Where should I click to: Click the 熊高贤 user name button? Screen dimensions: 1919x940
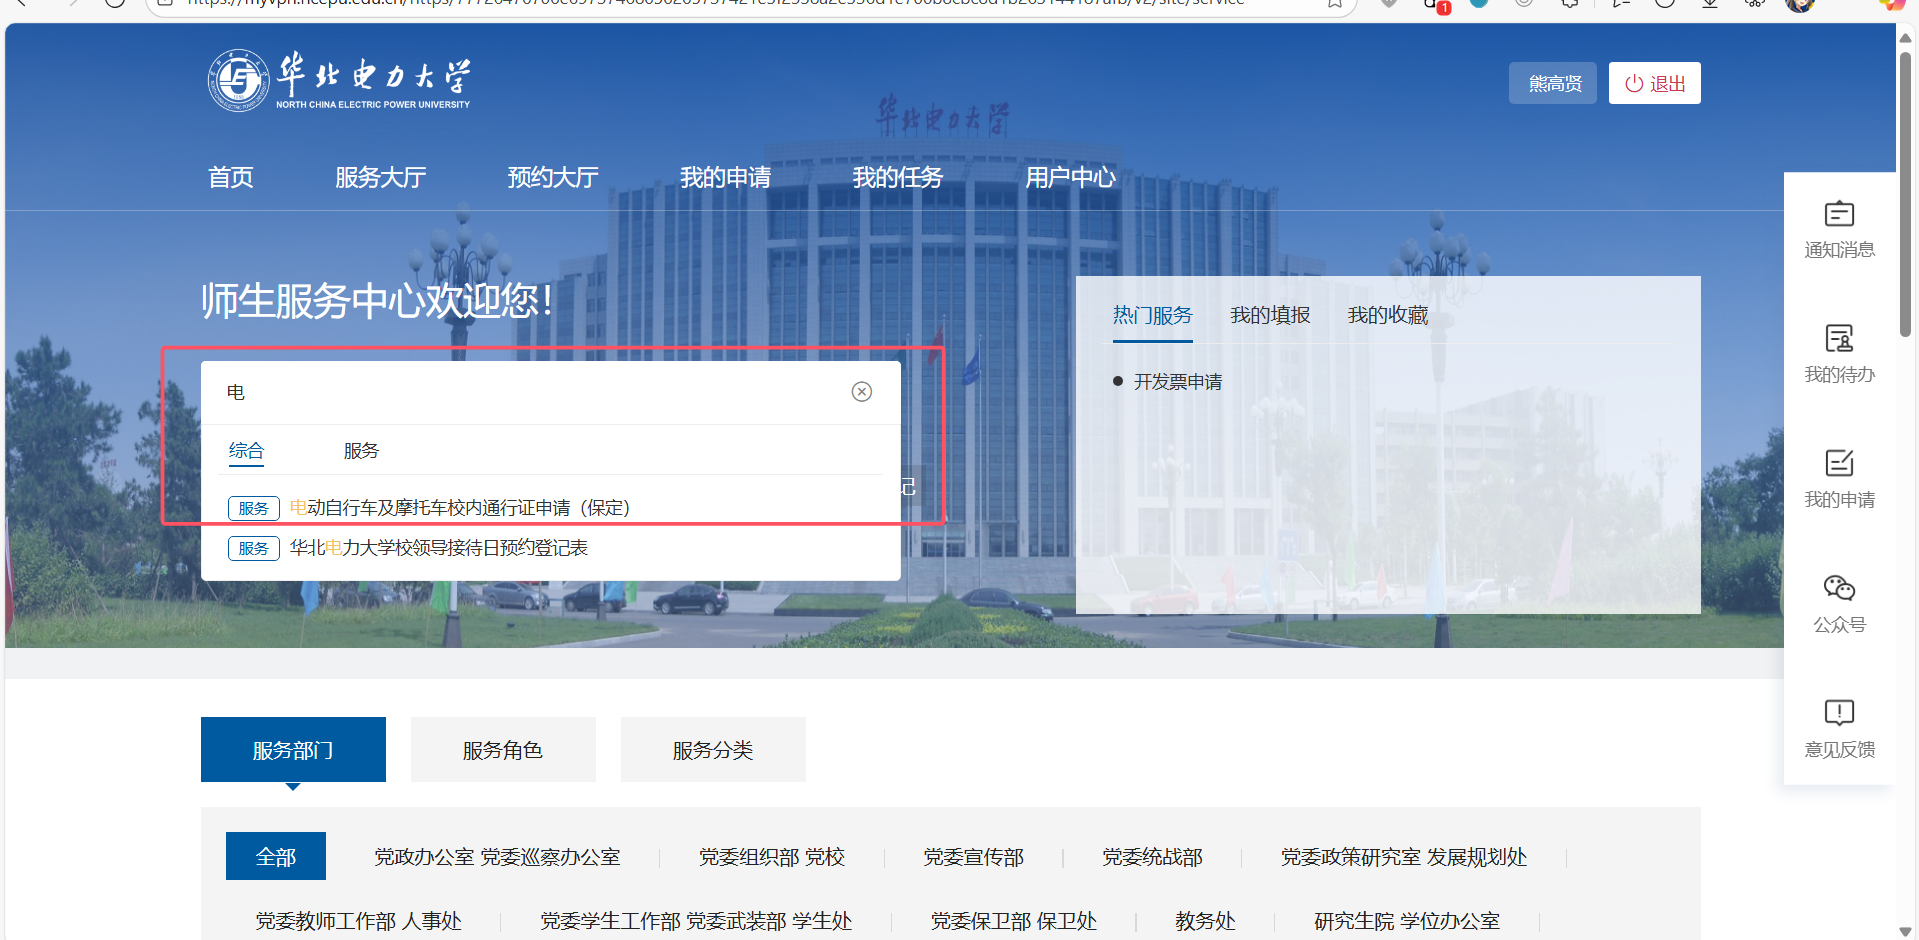1553,83
